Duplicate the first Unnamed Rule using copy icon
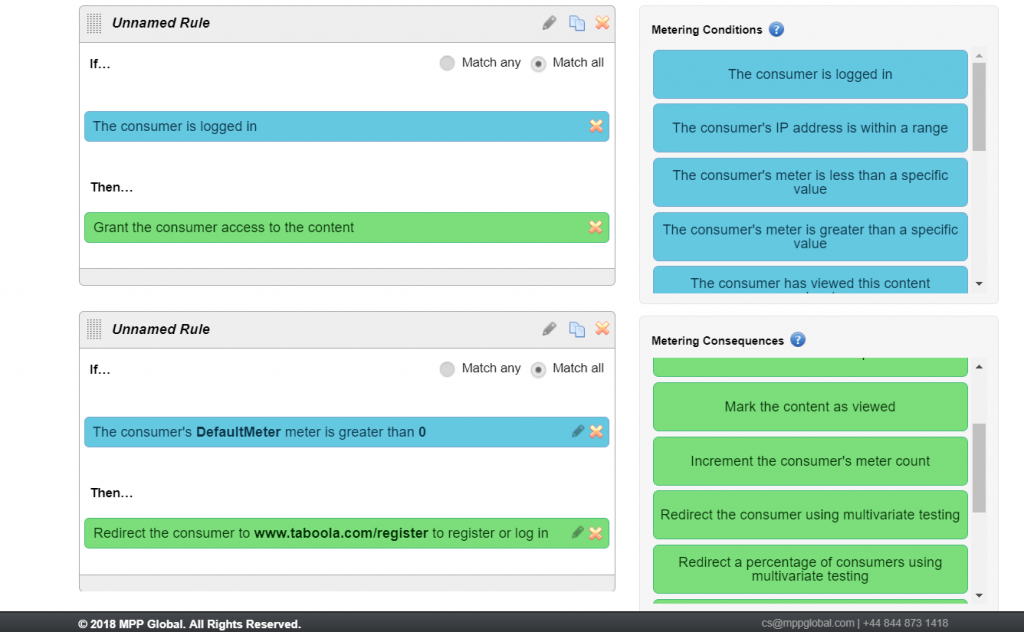This screenshot has width=1024, height=632. (x=576, y=23)
